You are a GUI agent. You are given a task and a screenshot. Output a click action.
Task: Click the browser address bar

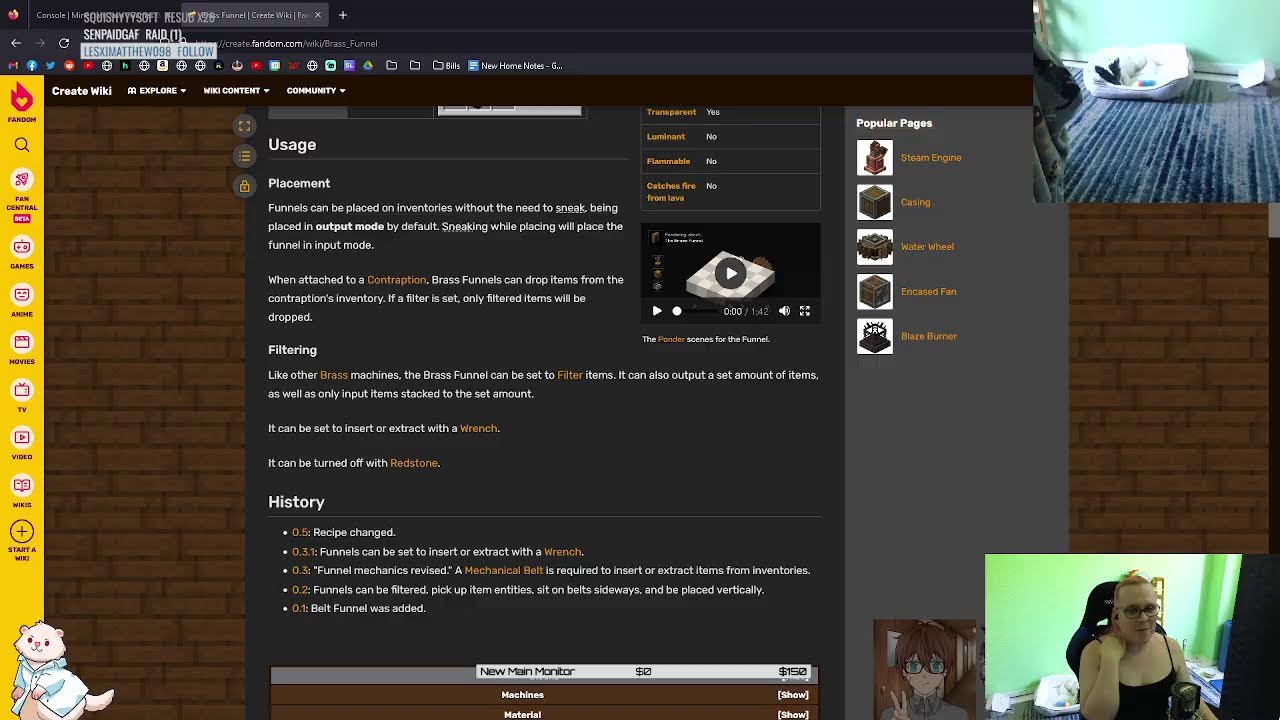(x=600, y=43)
